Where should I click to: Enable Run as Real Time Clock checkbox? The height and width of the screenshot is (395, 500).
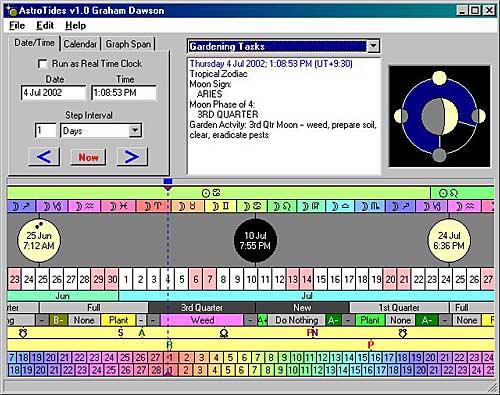pos(43,64)
